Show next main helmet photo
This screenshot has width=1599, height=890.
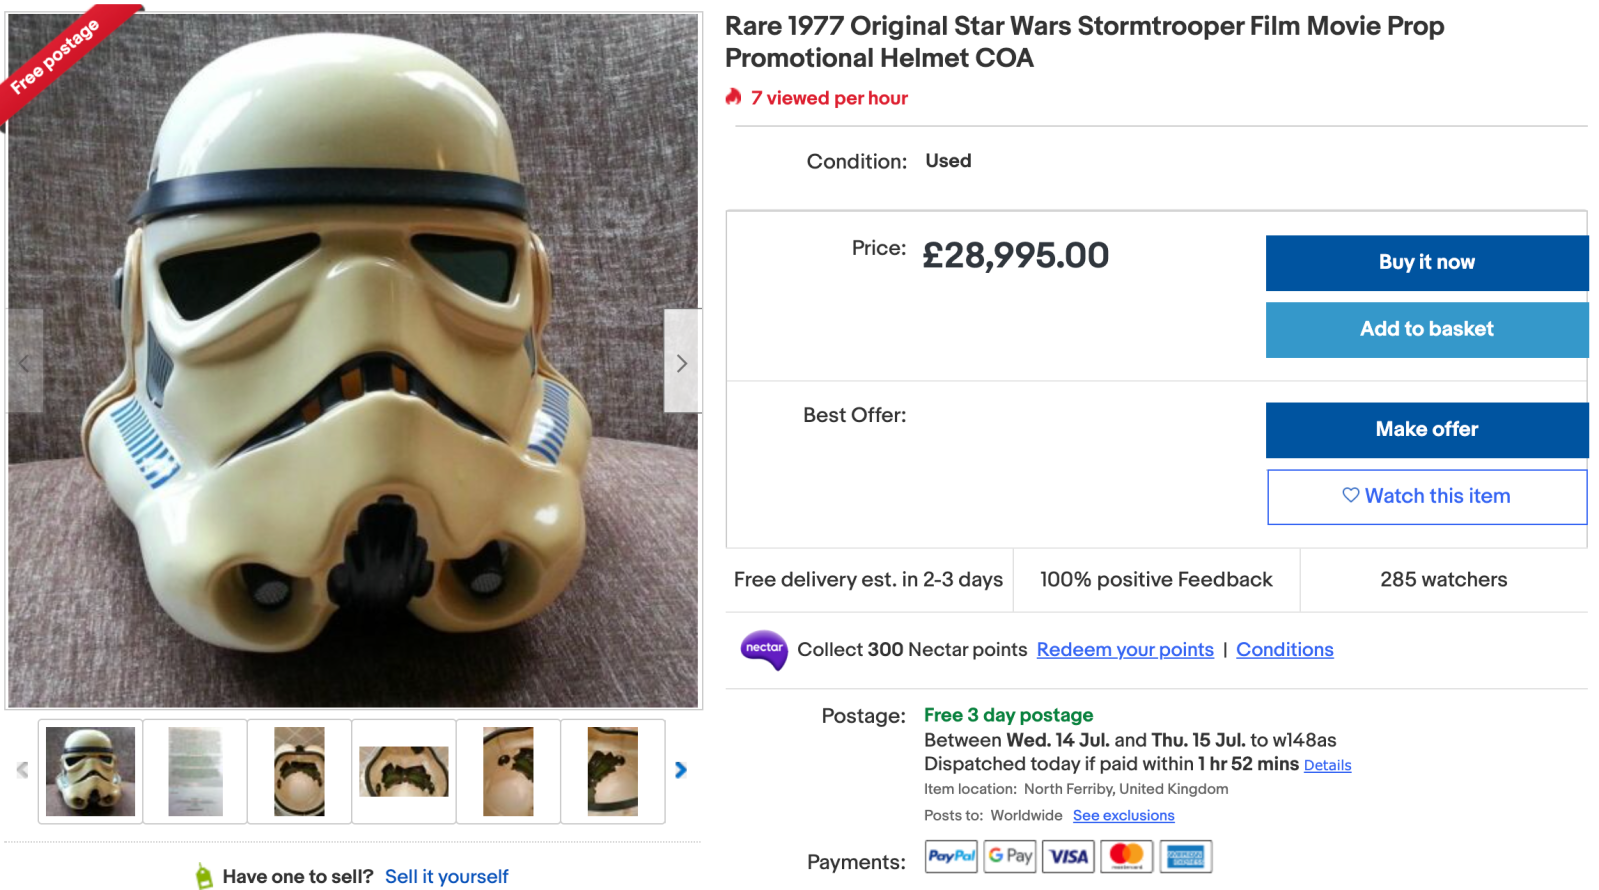point(682,362)
